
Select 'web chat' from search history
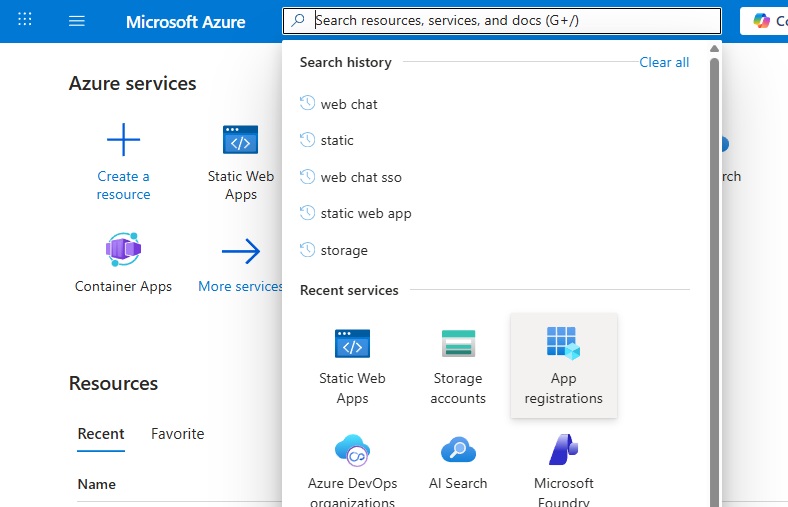click(x=349, y=104)
